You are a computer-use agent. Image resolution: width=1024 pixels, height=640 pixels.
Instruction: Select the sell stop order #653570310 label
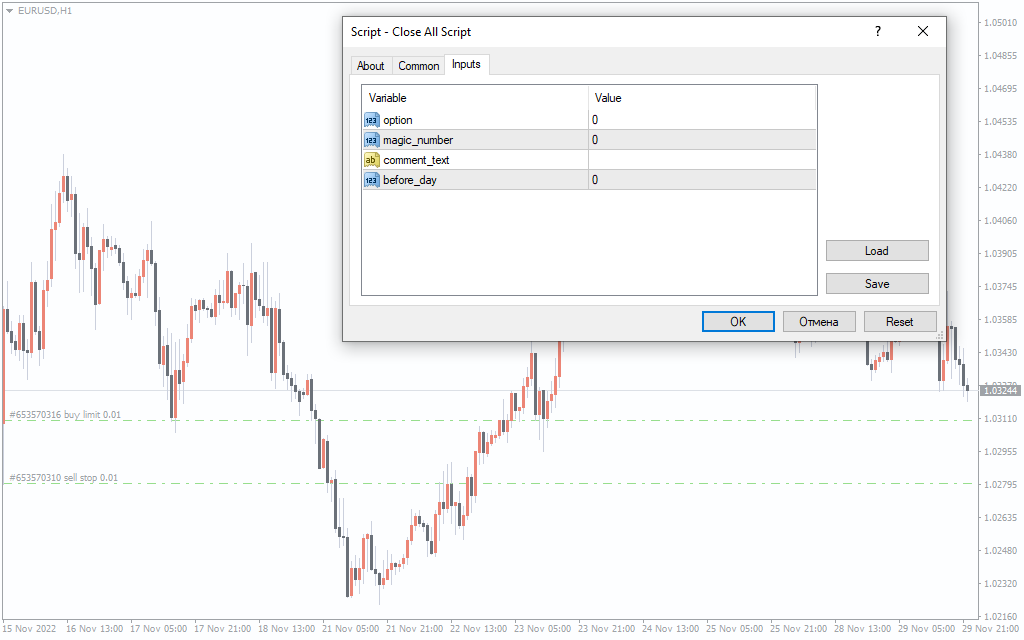pyautogui.click(x=62, y=478)
